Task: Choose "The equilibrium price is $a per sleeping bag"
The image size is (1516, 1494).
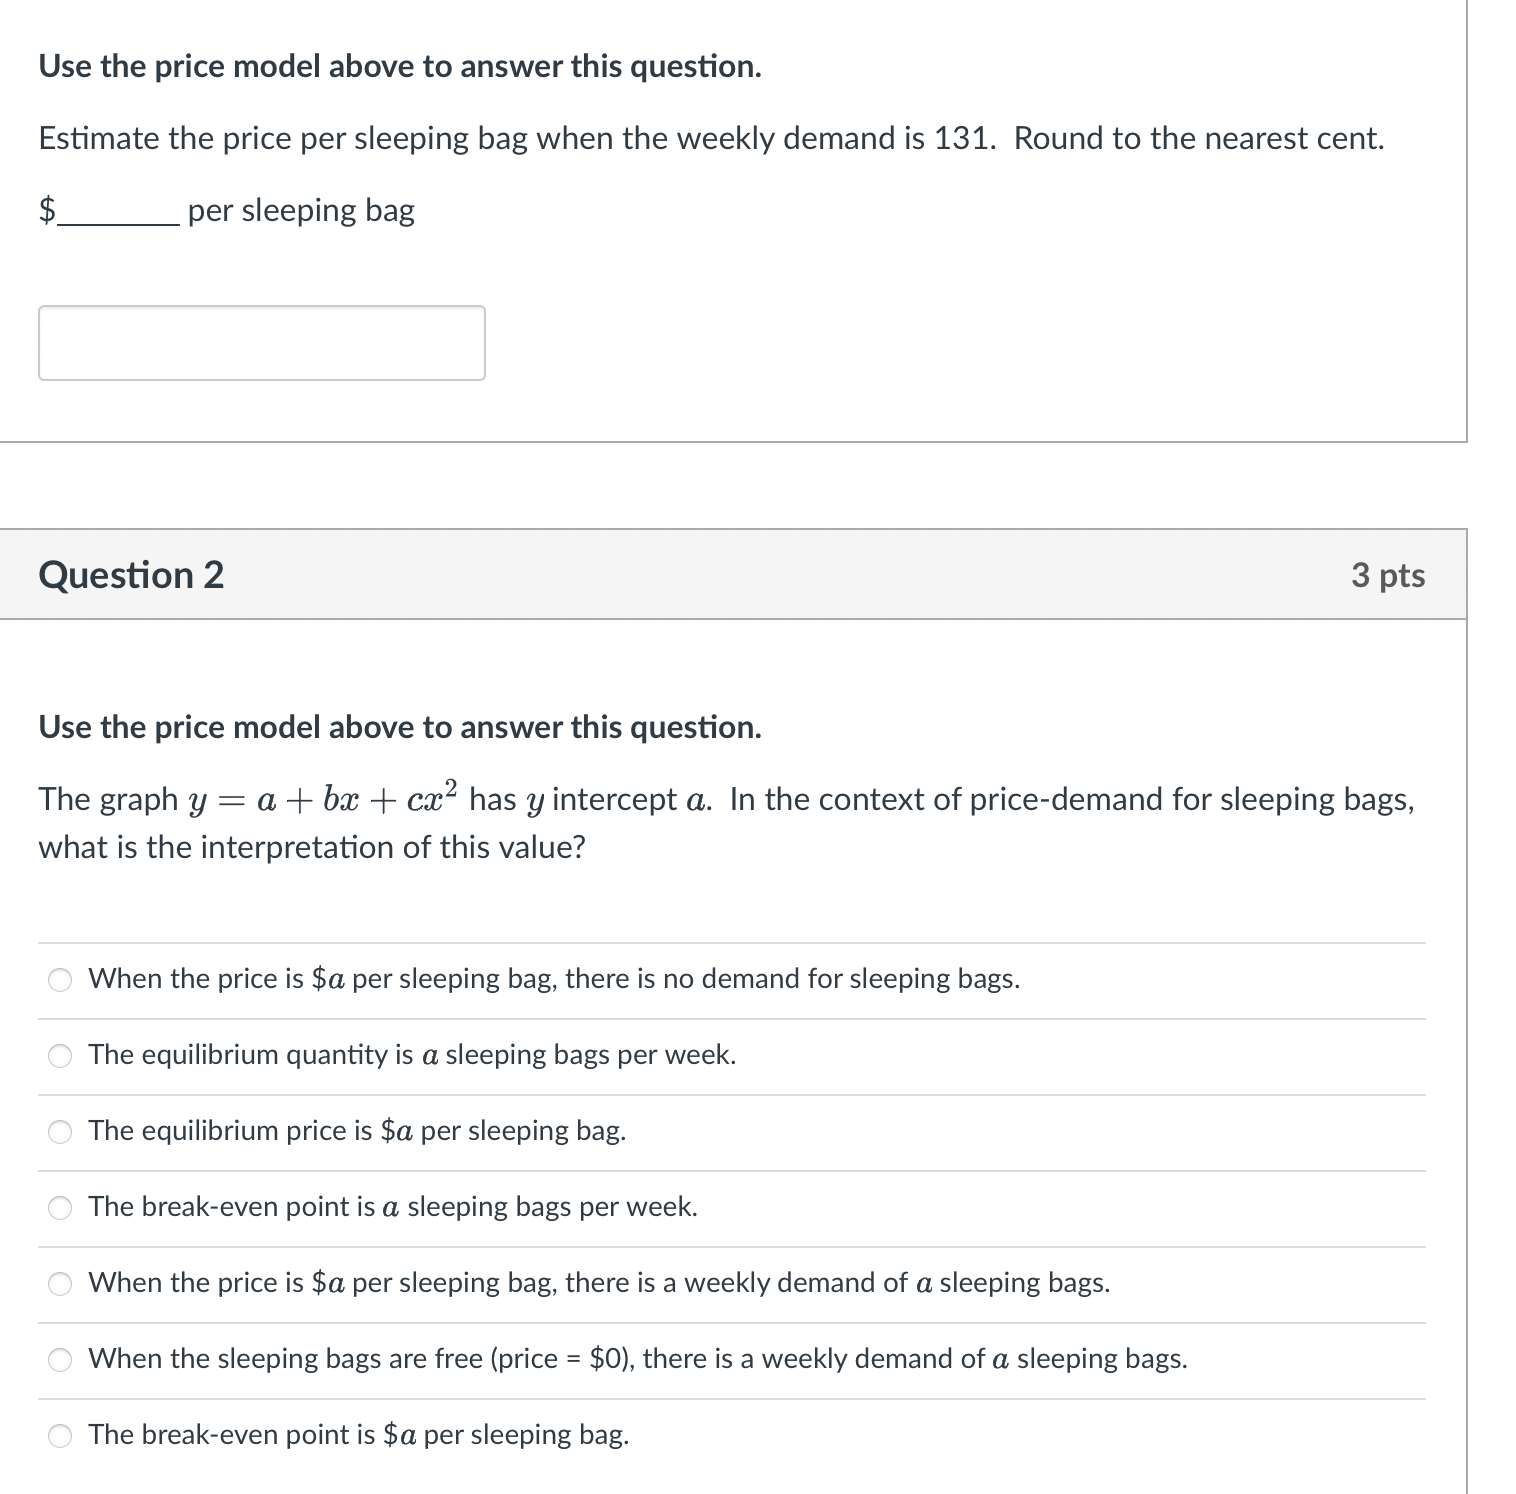Action: point(59,1133)
